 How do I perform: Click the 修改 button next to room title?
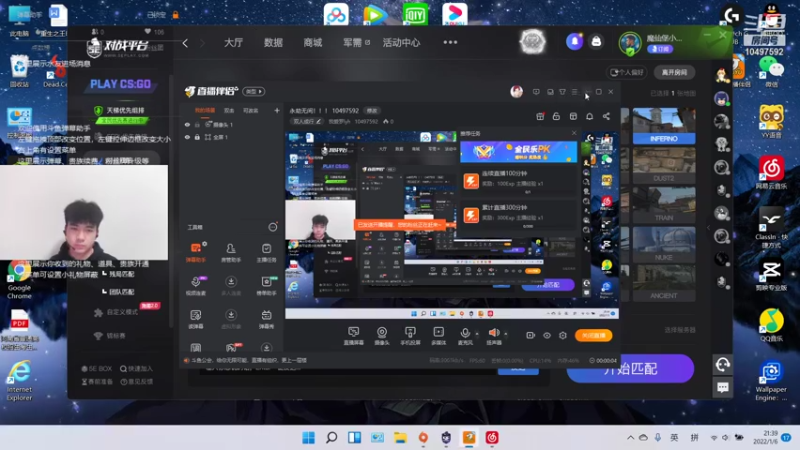pos(372,110)
